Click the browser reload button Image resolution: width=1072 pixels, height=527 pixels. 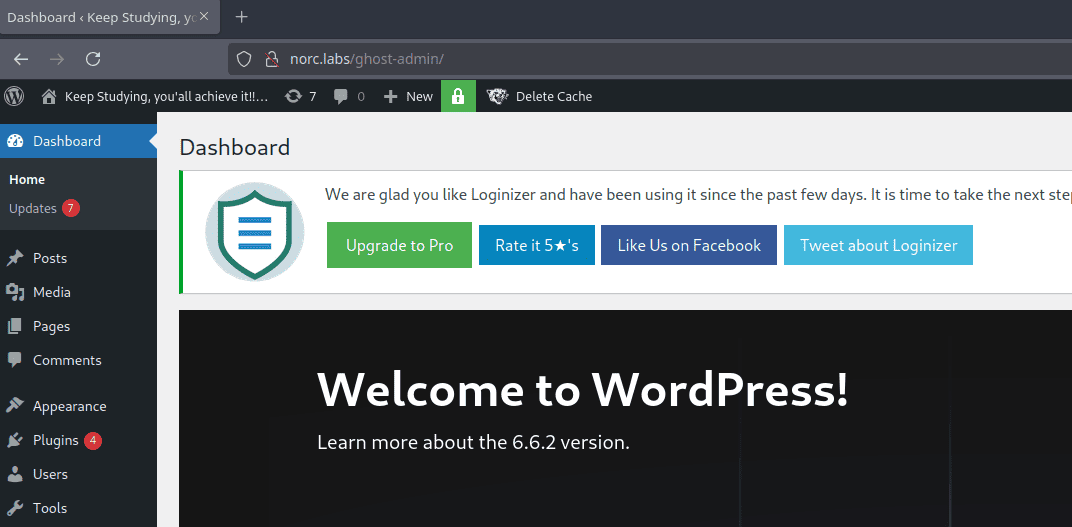(93, 59)
